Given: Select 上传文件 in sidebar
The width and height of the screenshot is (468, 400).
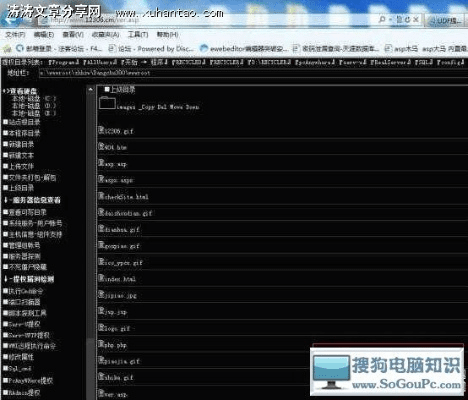Looking at the screenshot, I should coord(19,166).
